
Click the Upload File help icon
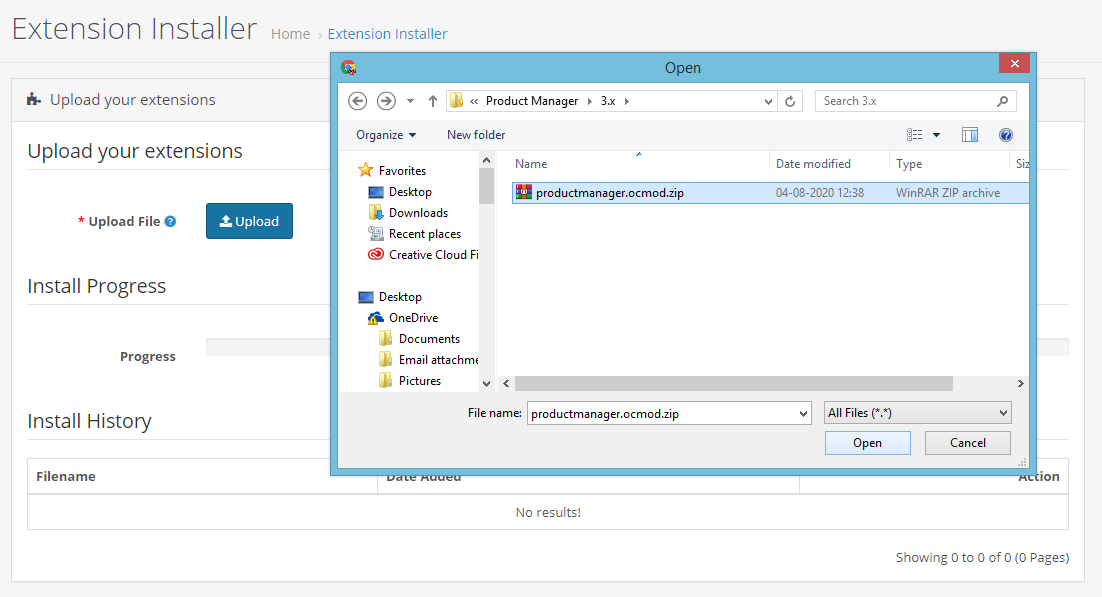[x=170, y=222]
